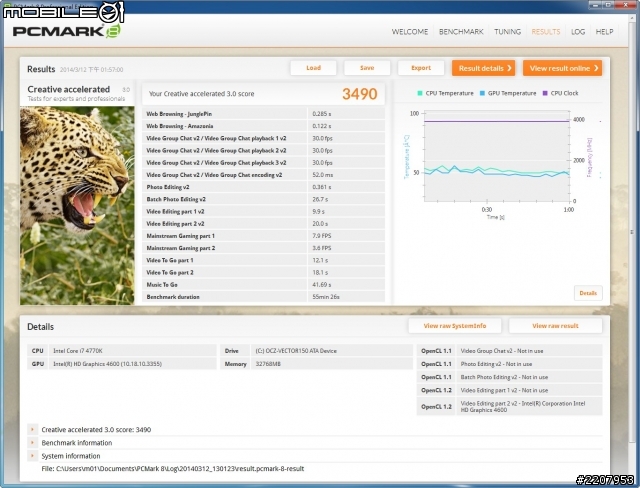Image resolution: width=640 pixels, height=488 pixels.
Task: Open Result details
Action: [483, 68]
